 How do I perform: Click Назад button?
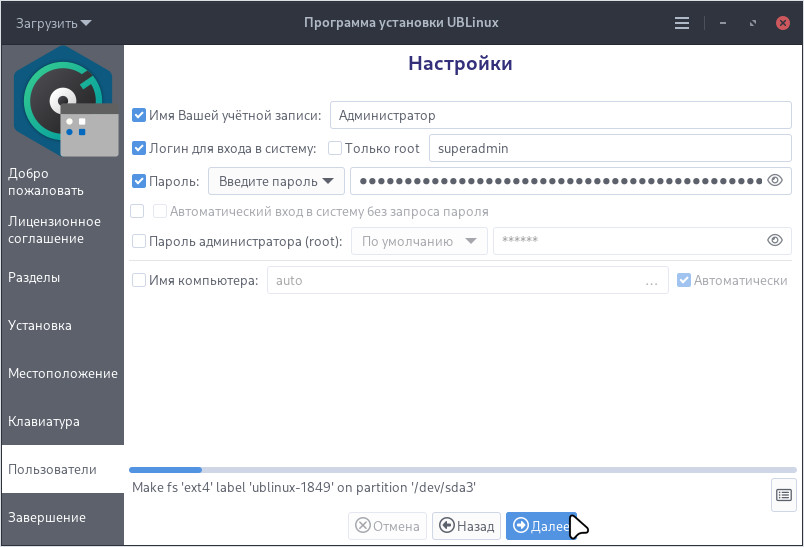(466, 526)
